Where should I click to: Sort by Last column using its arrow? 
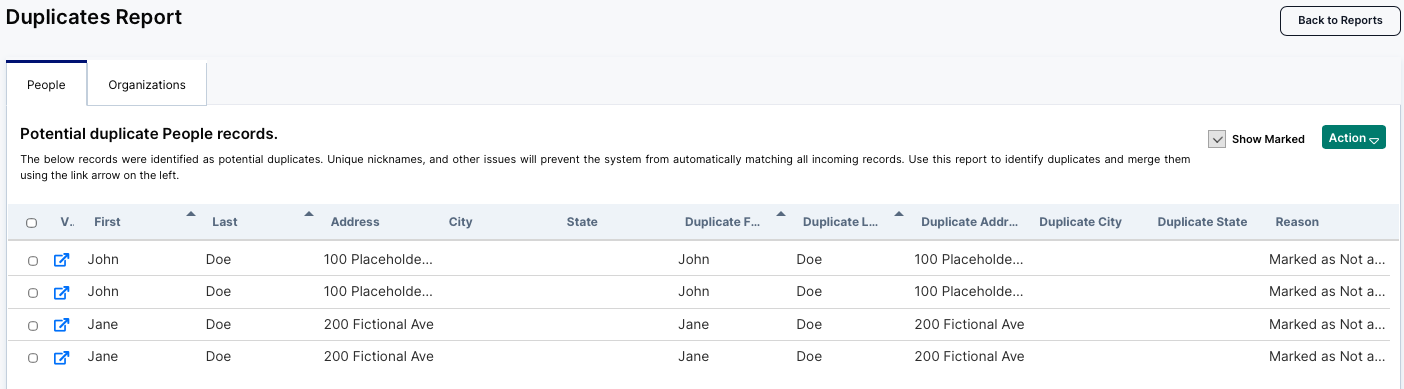click(309, 213)
